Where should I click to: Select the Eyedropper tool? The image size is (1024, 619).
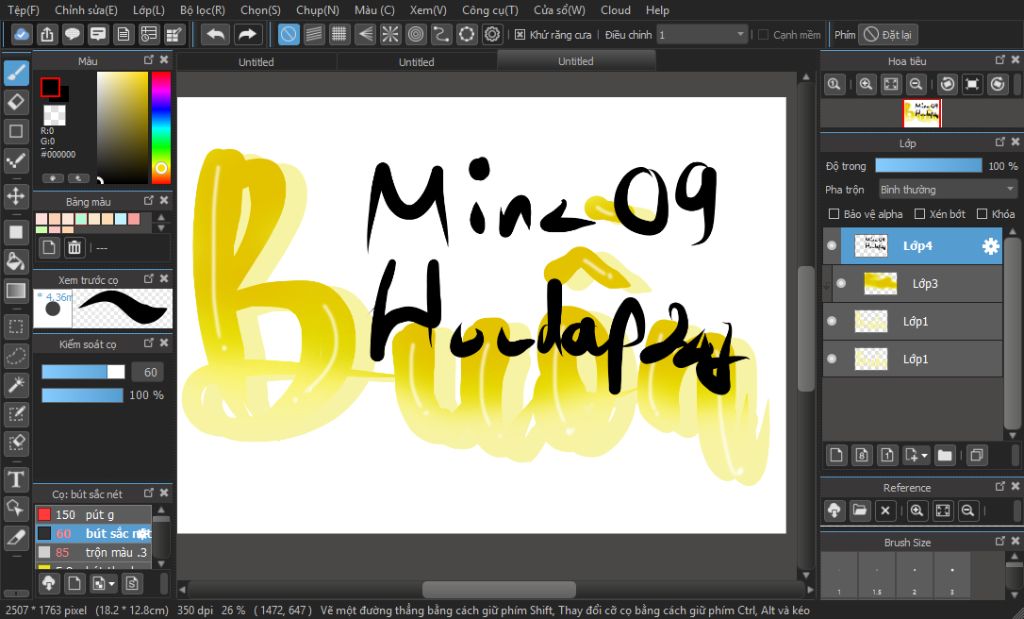(x=16, y=537)
